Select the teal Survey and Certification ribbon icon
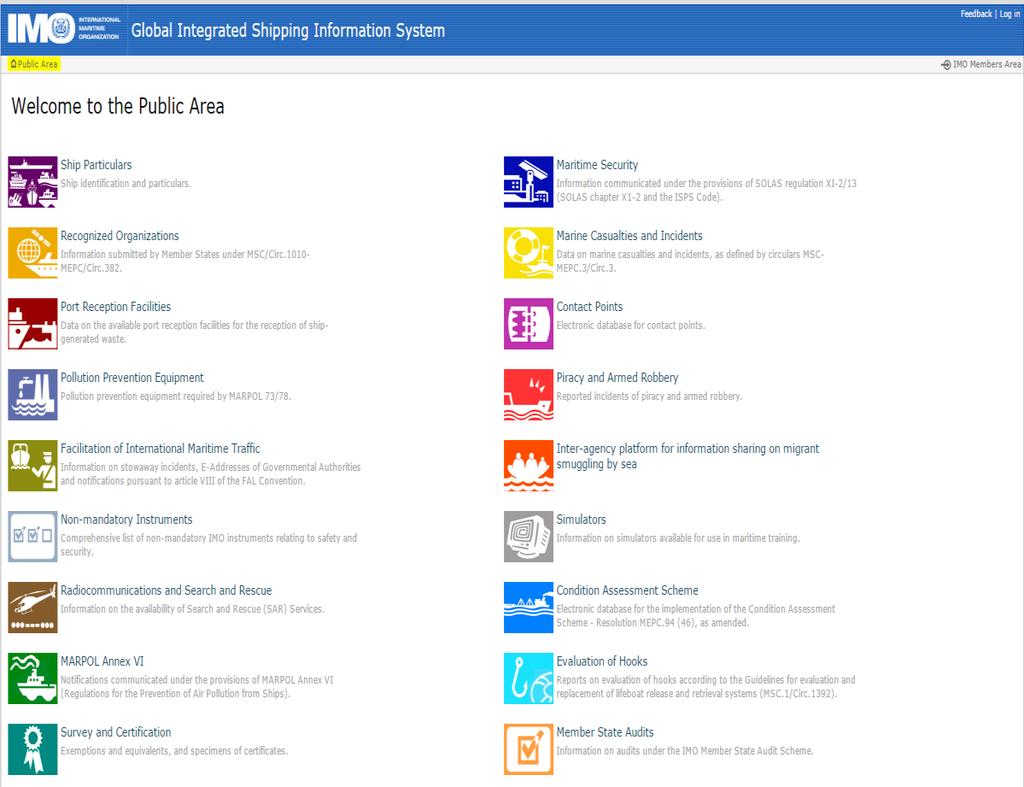Image resolution: width=1024 pixels, height=787 pixels. 33,750
